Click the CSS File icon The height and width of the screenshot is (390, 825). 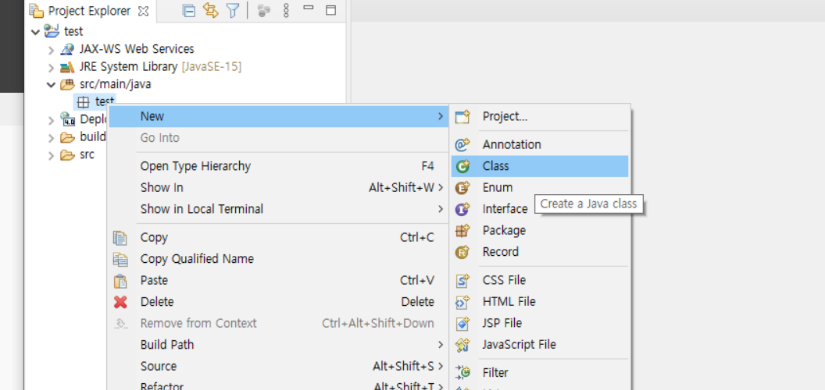(462, 281)
